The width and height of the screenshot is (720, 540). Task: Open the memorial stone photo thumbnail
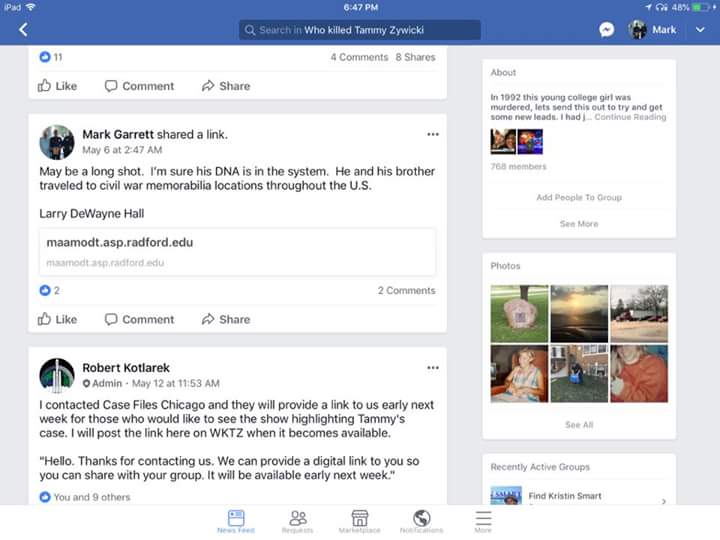(519, 314)
